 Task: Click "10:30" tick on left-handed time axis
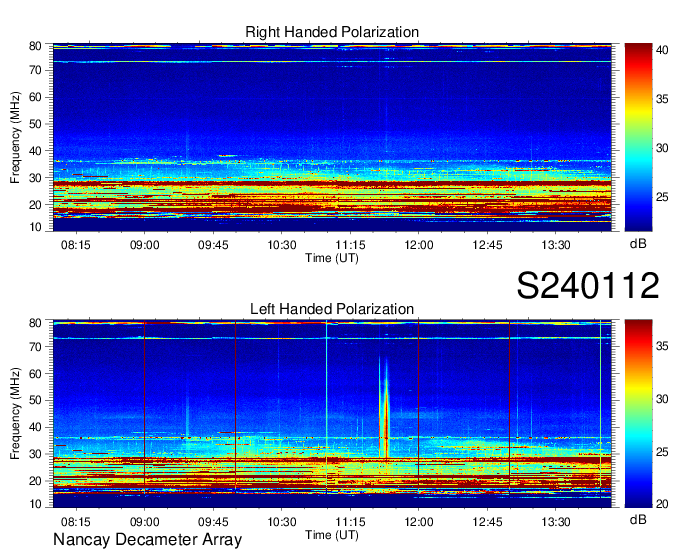pyautogui.click(x=281, y=522)
